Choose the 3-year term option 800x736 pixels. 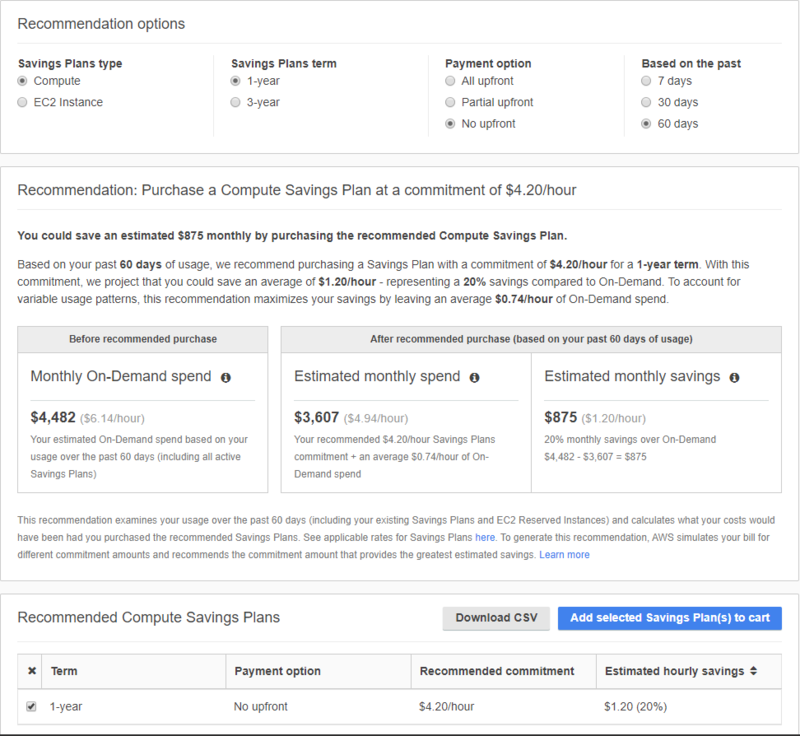236,102
